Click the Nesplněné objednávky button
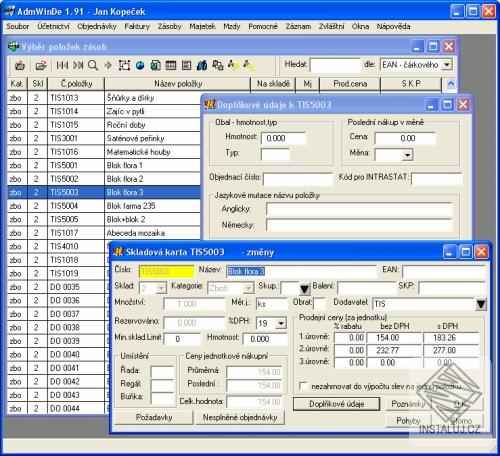Screen dimensions: 500x456 point(240,417)
